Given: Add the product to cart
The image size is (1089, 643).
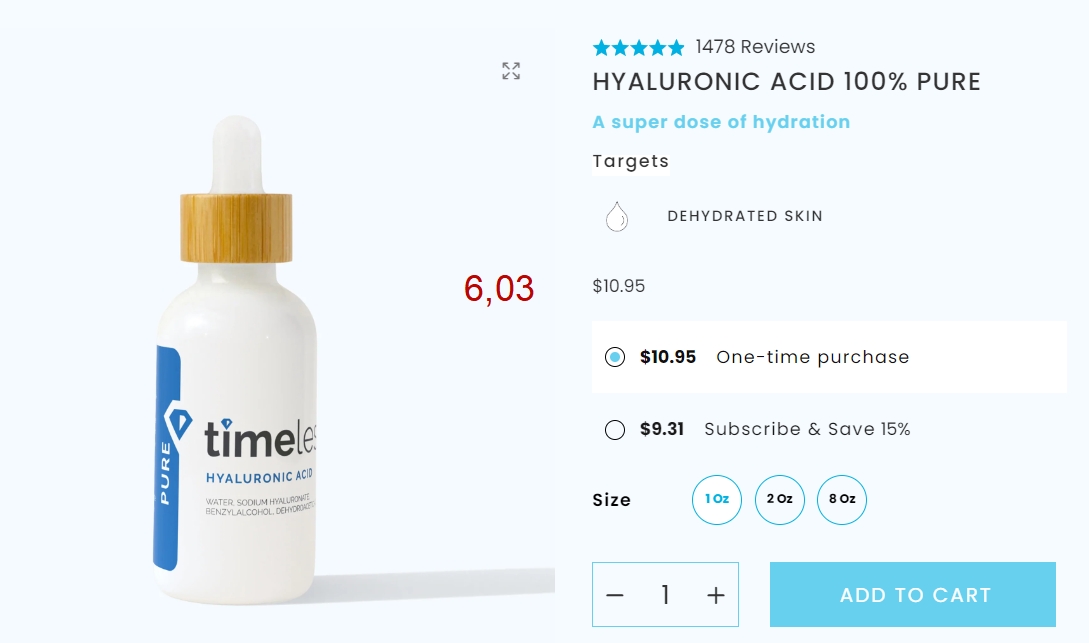Looking at the screenshot, I should [913, 595].
